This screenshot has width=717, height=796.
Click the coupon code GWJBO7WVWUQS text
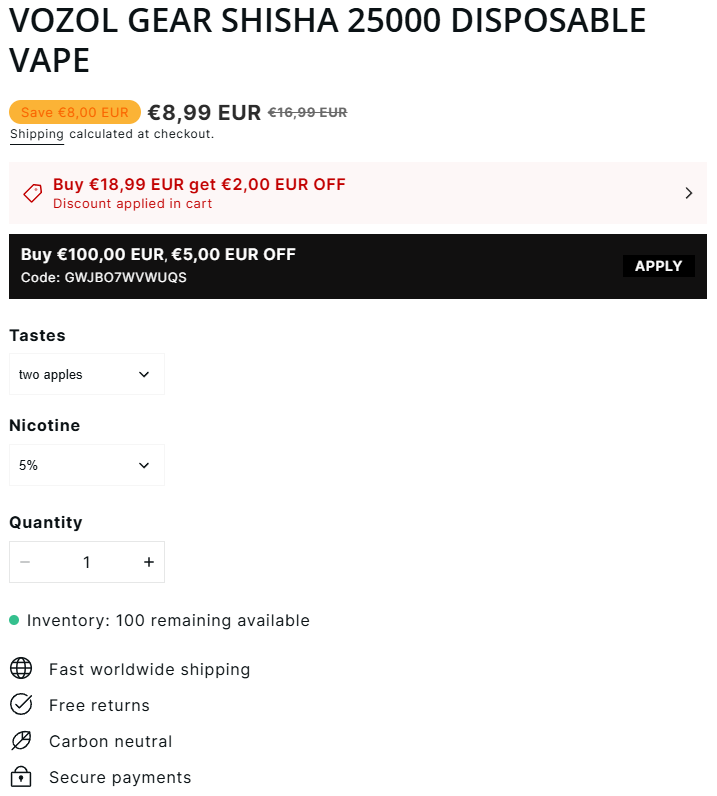tap(125, 278)
